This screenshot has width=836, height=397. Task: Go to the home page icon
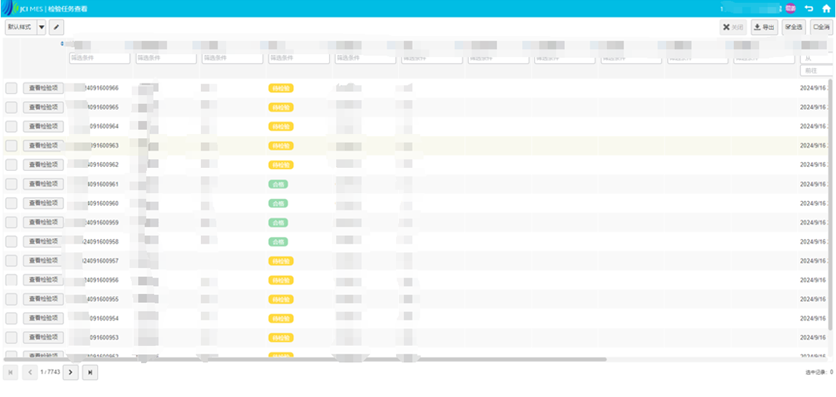[826, 9]
